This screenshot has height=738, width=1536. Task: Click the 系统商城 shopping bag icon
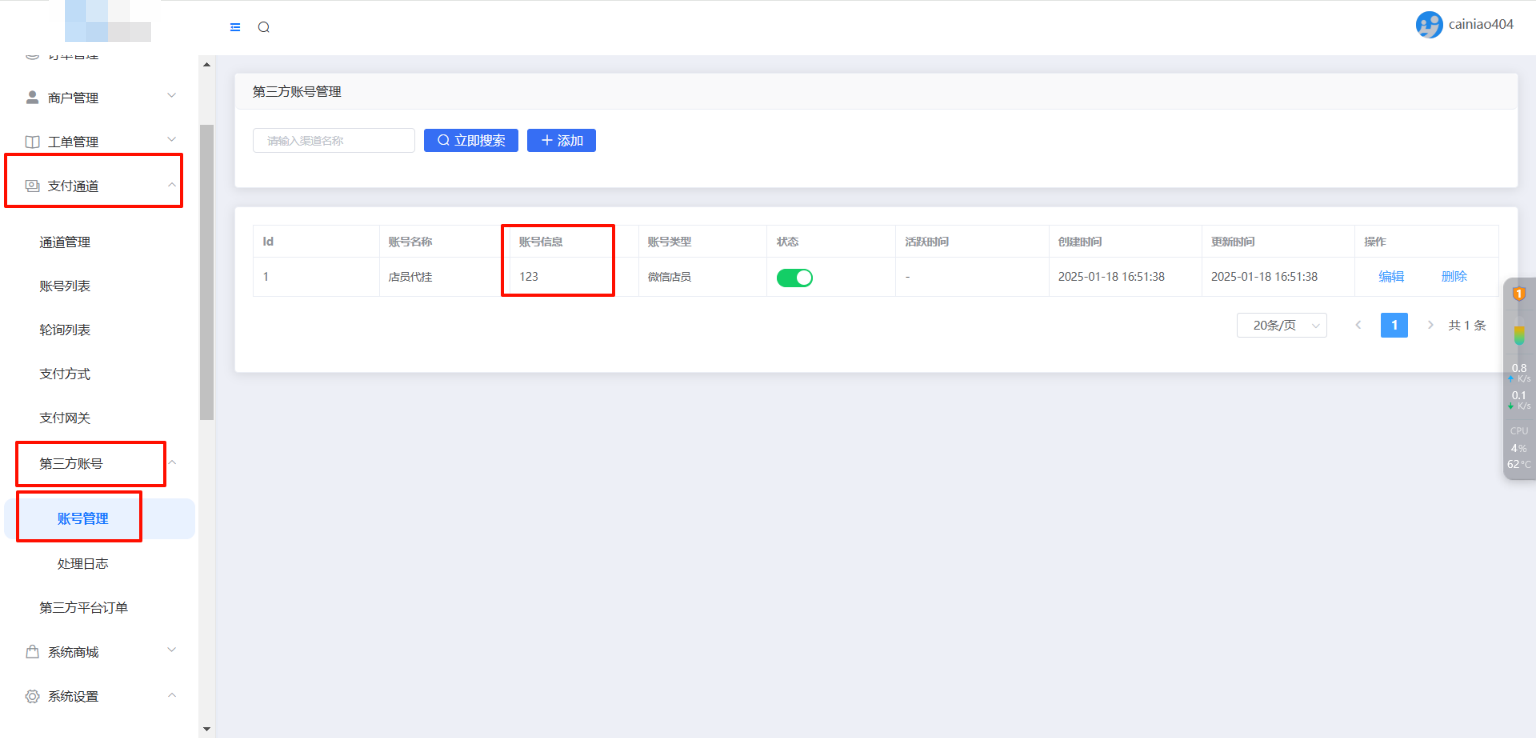32,652
